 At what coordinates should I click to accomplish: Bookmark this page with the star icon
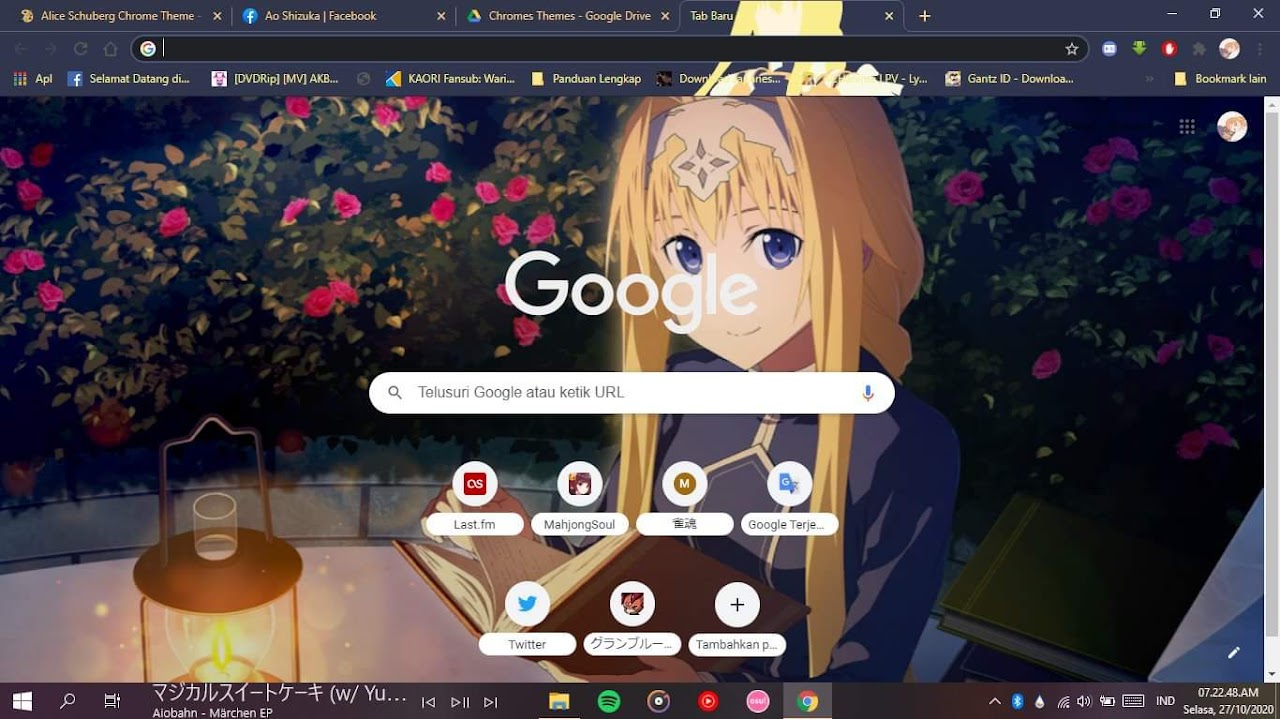(1072, 48)
